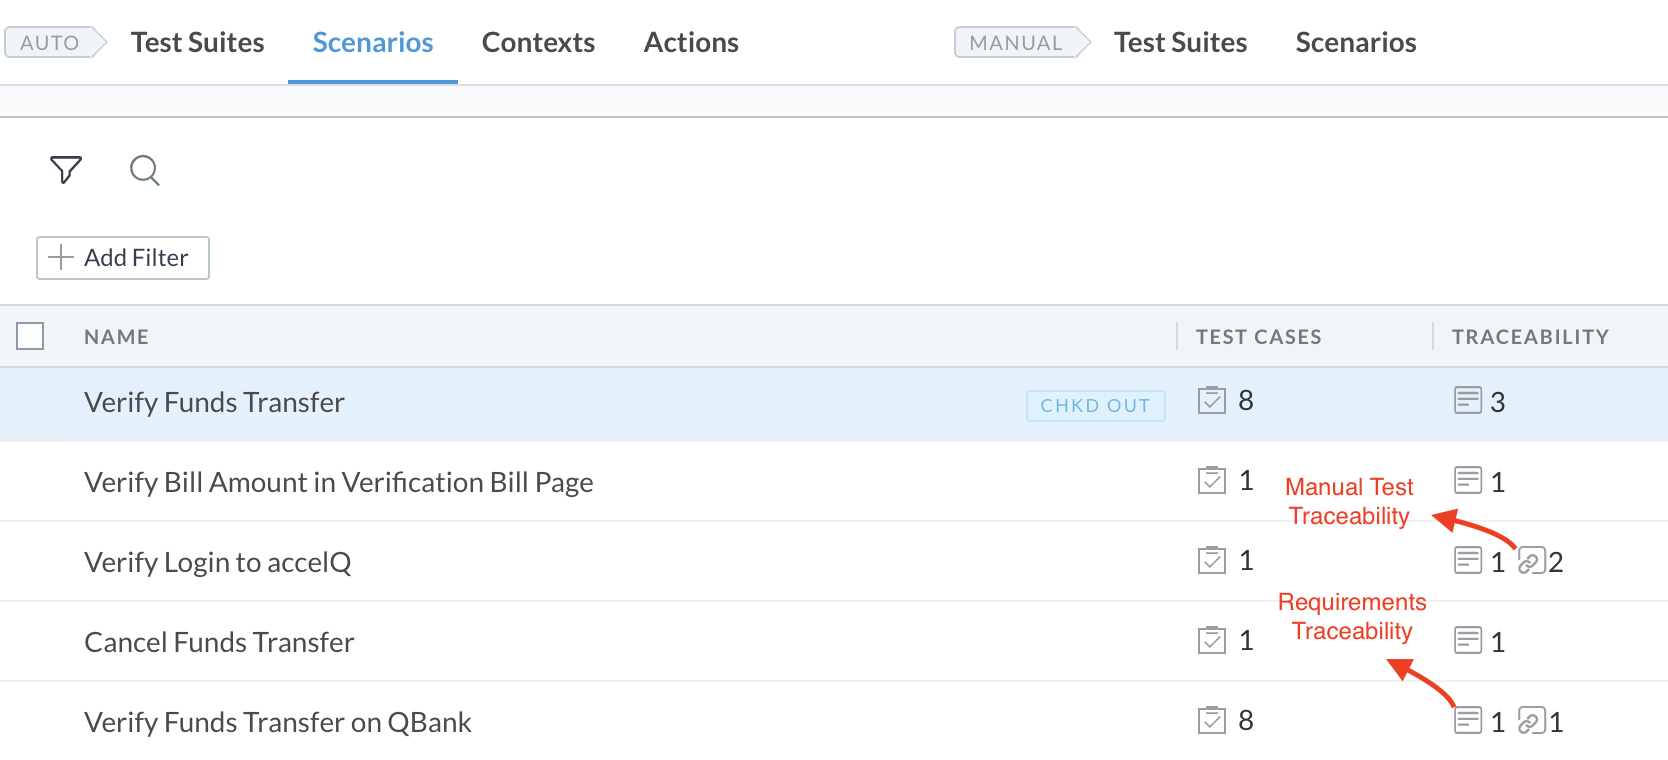The image size is (1668, 760).
Task: Click the CHKD OUT badge
Action: 1096,405
